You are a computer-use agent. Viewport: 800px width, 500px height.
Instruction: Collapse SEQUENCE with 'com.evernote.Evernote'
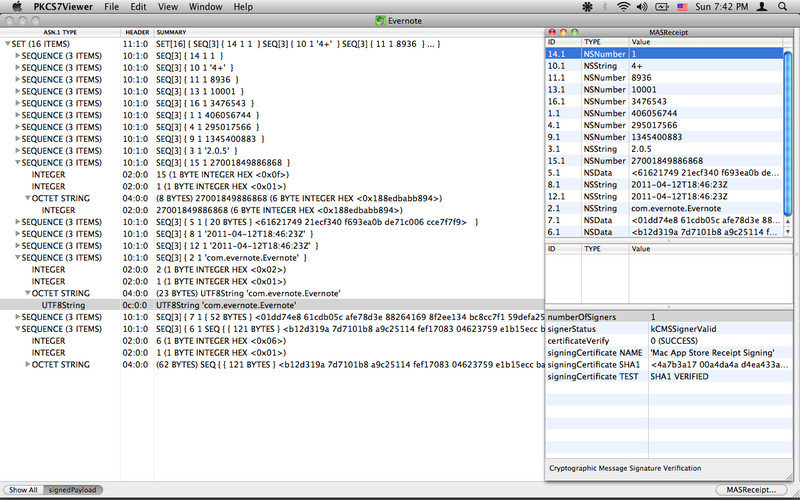point(18,258)
